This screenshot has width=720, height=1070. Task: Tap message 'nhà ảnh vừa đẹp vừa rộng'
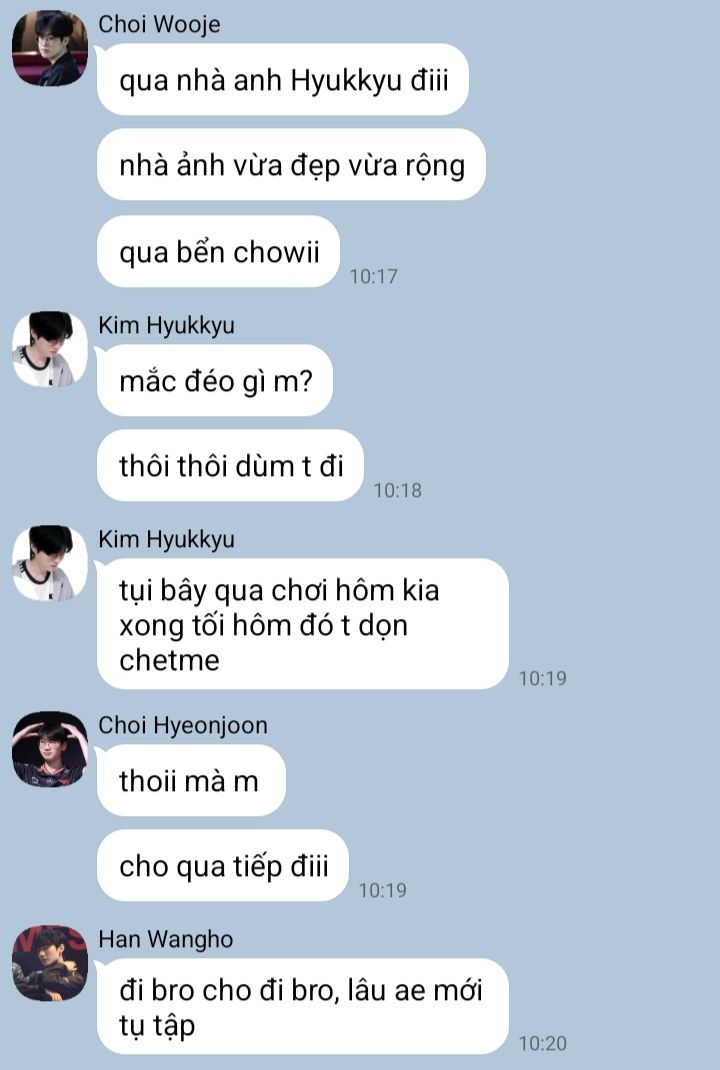click(x=291, y=164)
